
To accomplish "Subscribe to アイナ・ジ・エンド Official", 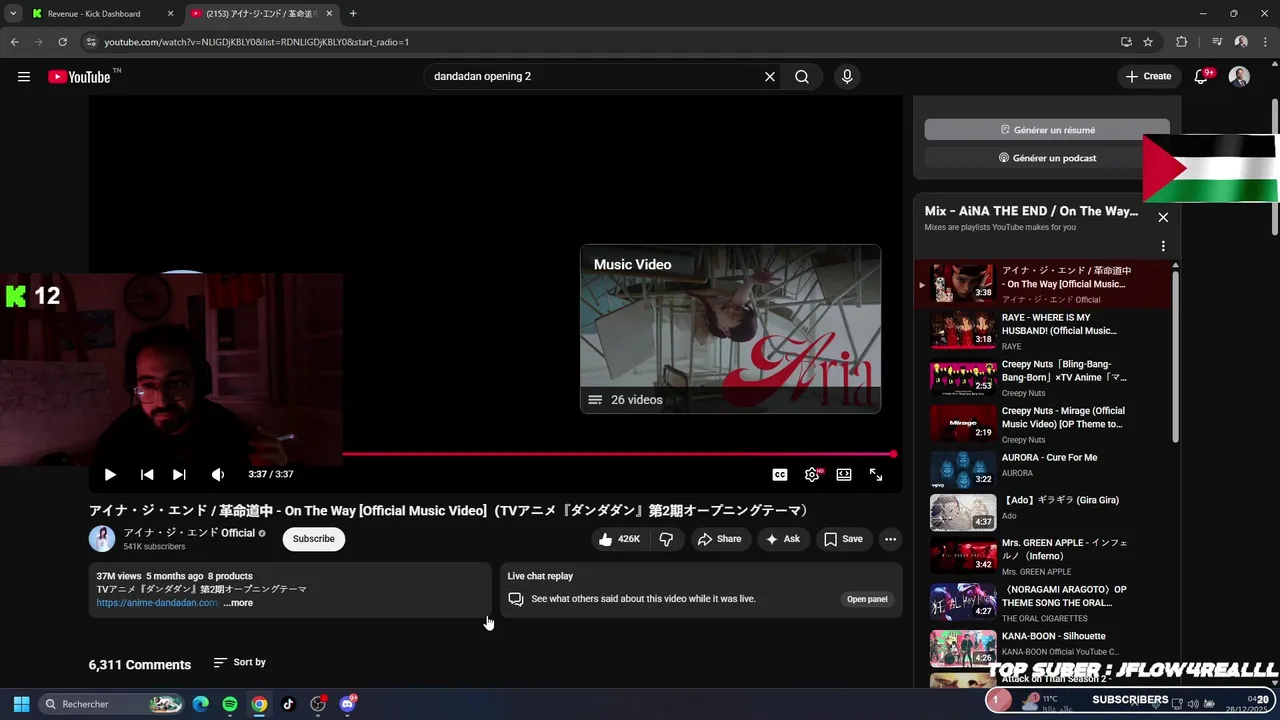I will point(314,539).
